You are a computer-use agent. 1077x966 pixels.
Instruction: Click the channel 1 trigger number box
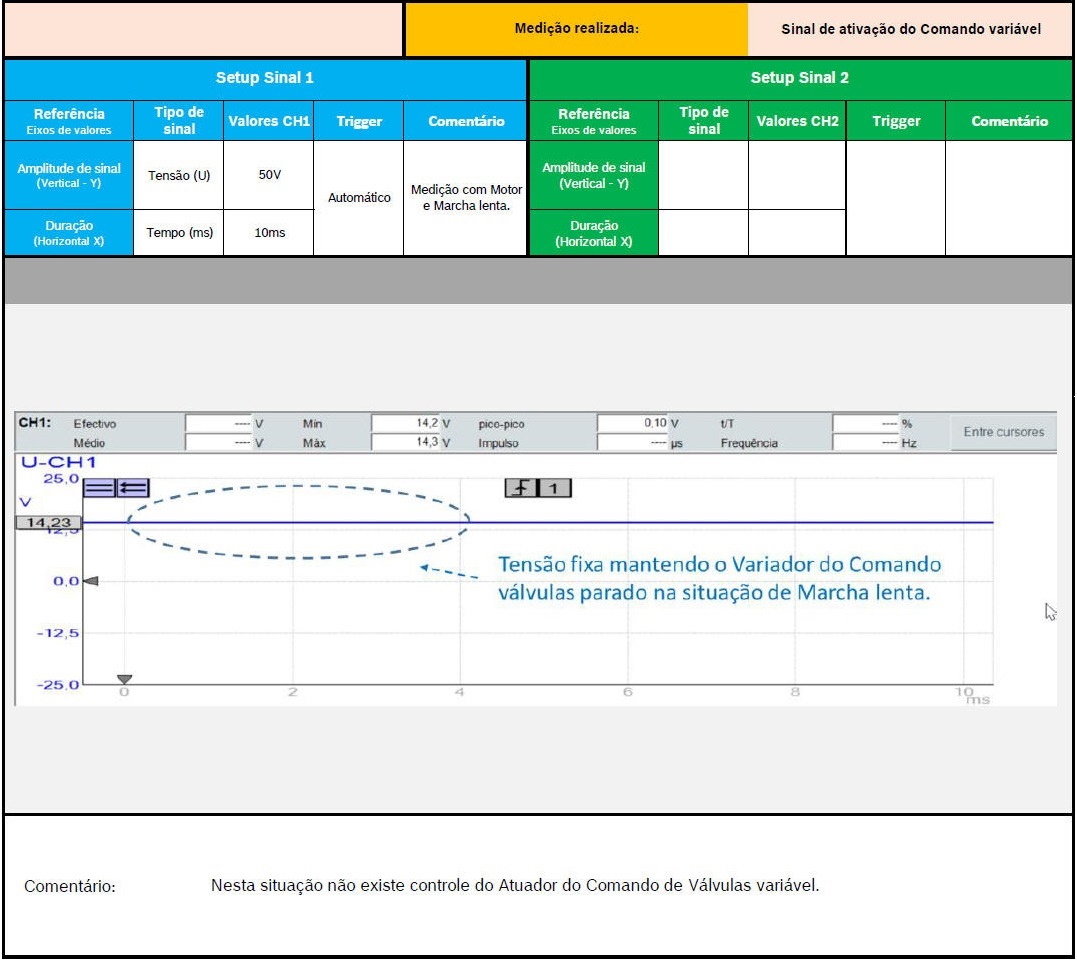555,488
